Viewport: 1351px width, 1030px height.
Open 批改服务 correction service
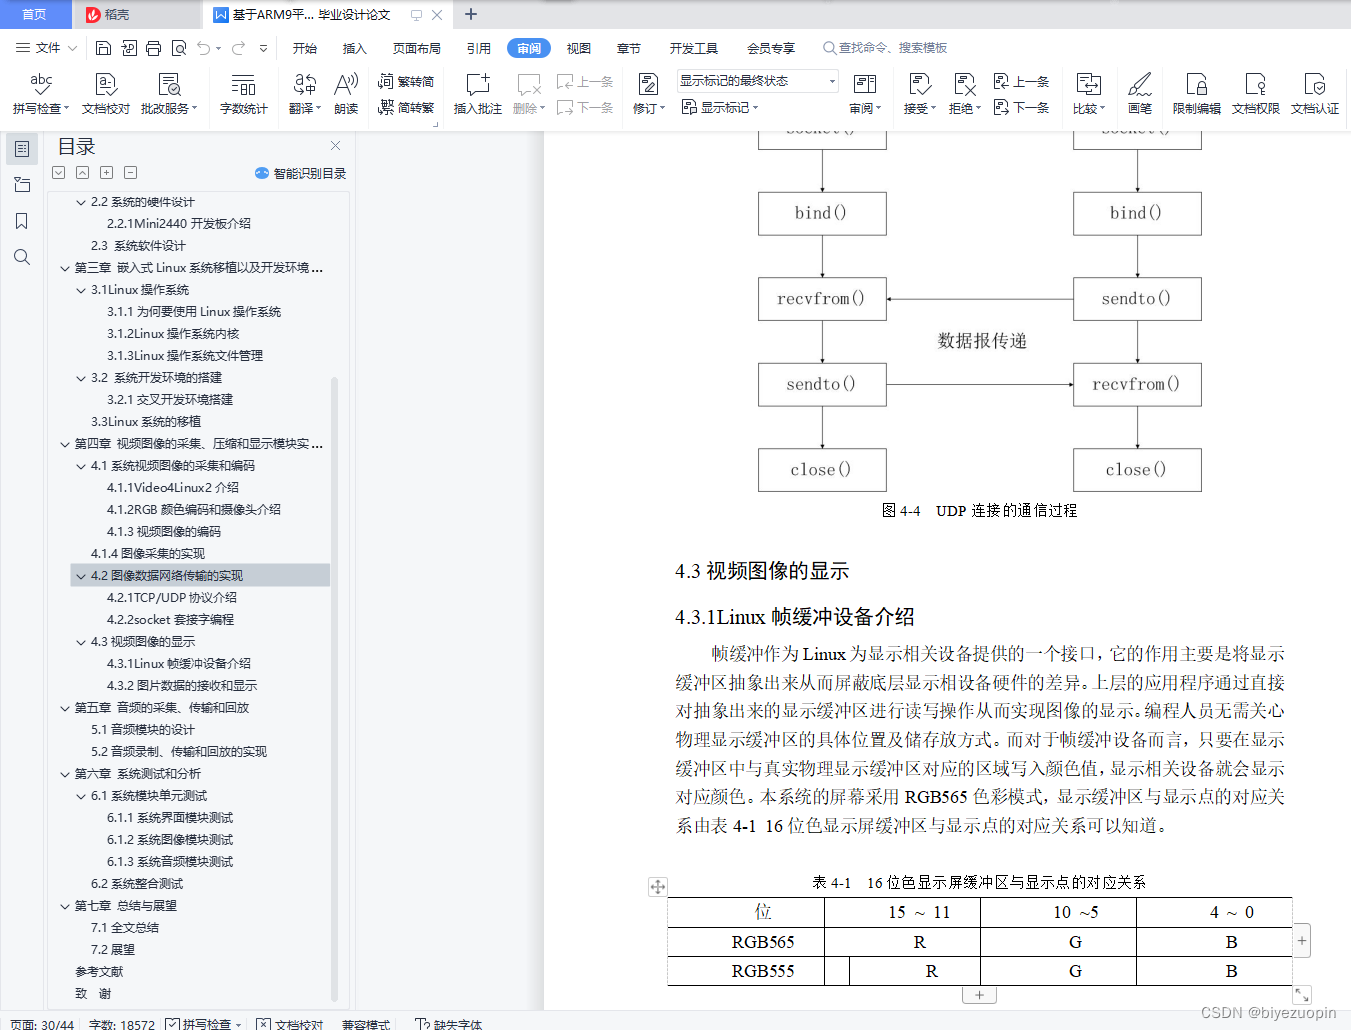pyautogui.click(x=169, y=94)
